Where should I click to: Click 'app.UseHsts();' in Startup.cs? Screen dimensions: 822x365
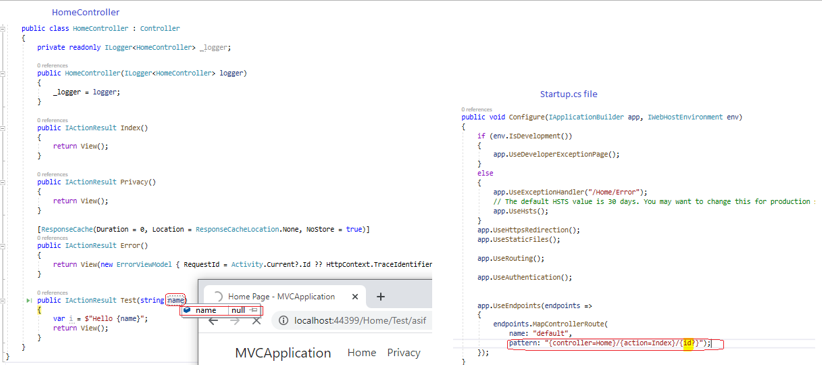tap(521, 211)
